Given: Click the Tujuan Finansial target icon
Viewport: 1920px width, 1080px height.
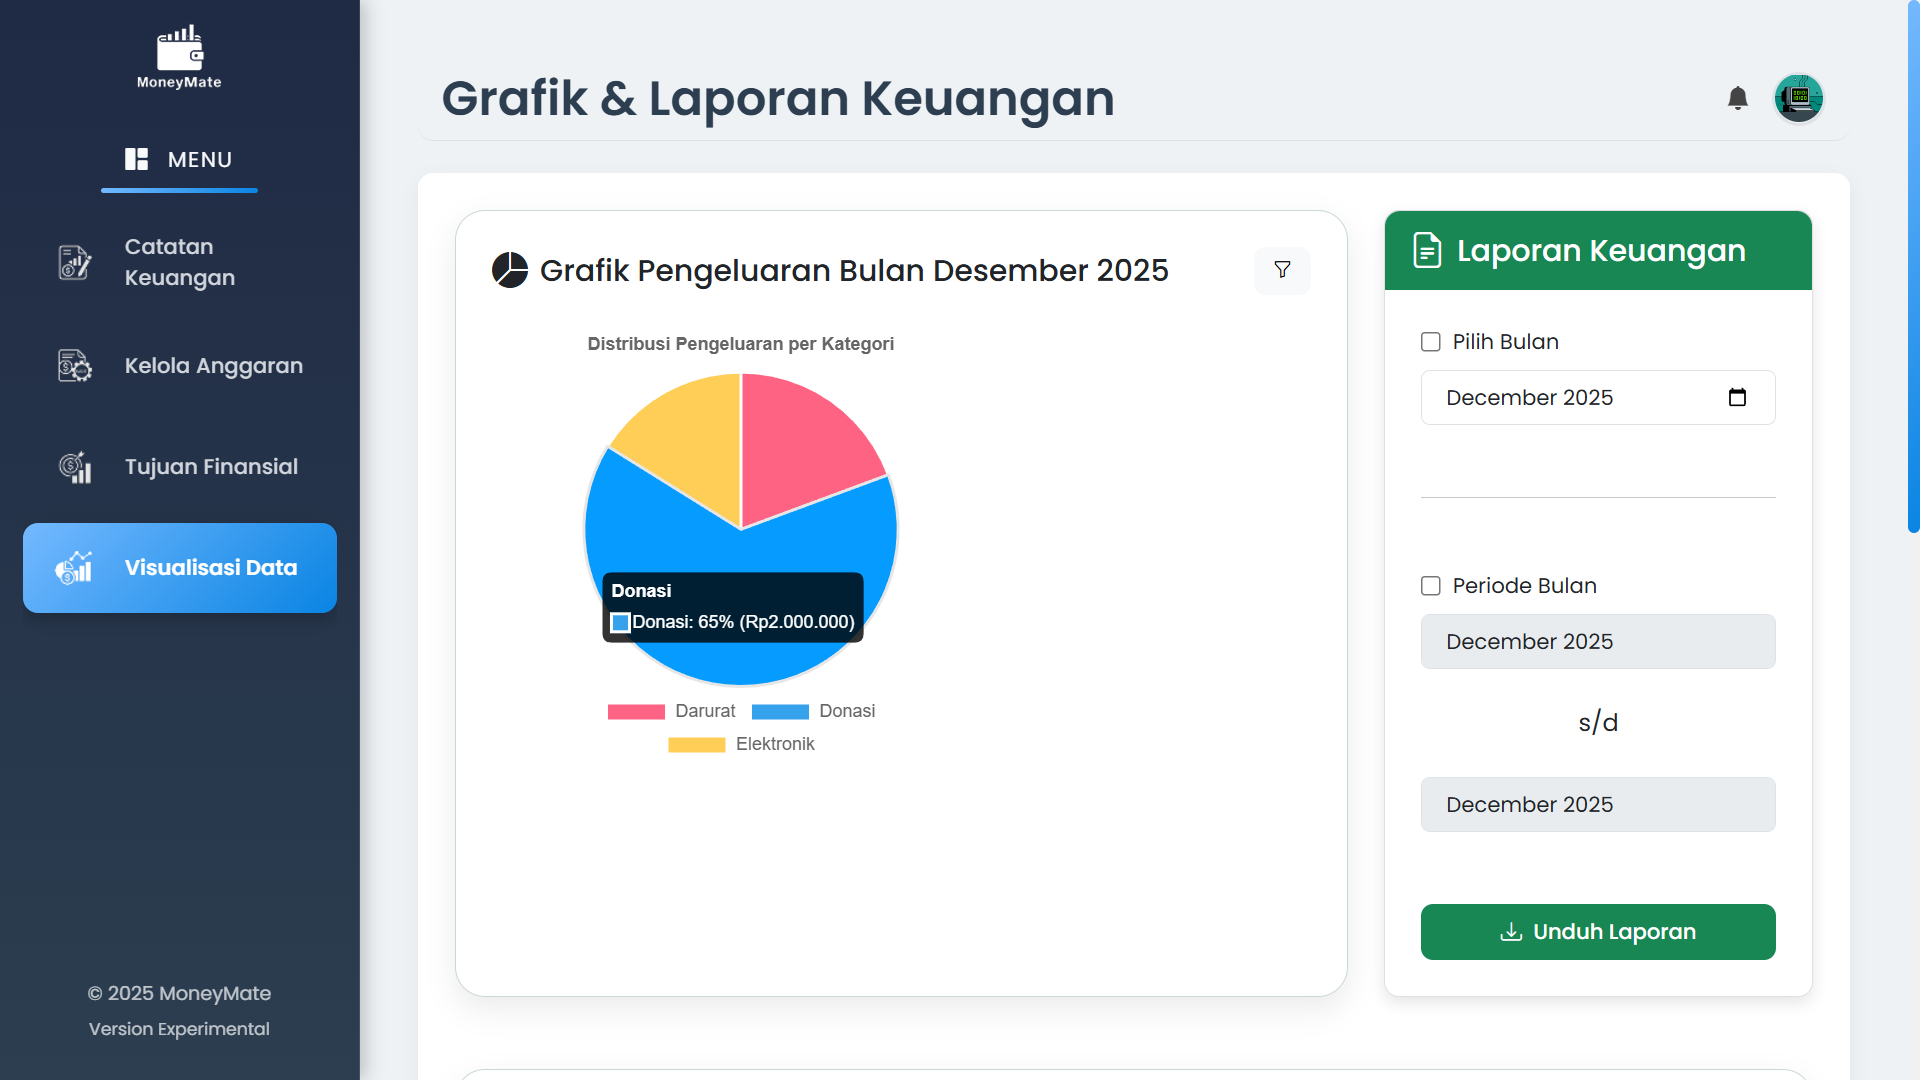Looking at the screenshot, I should pos(75,467).
